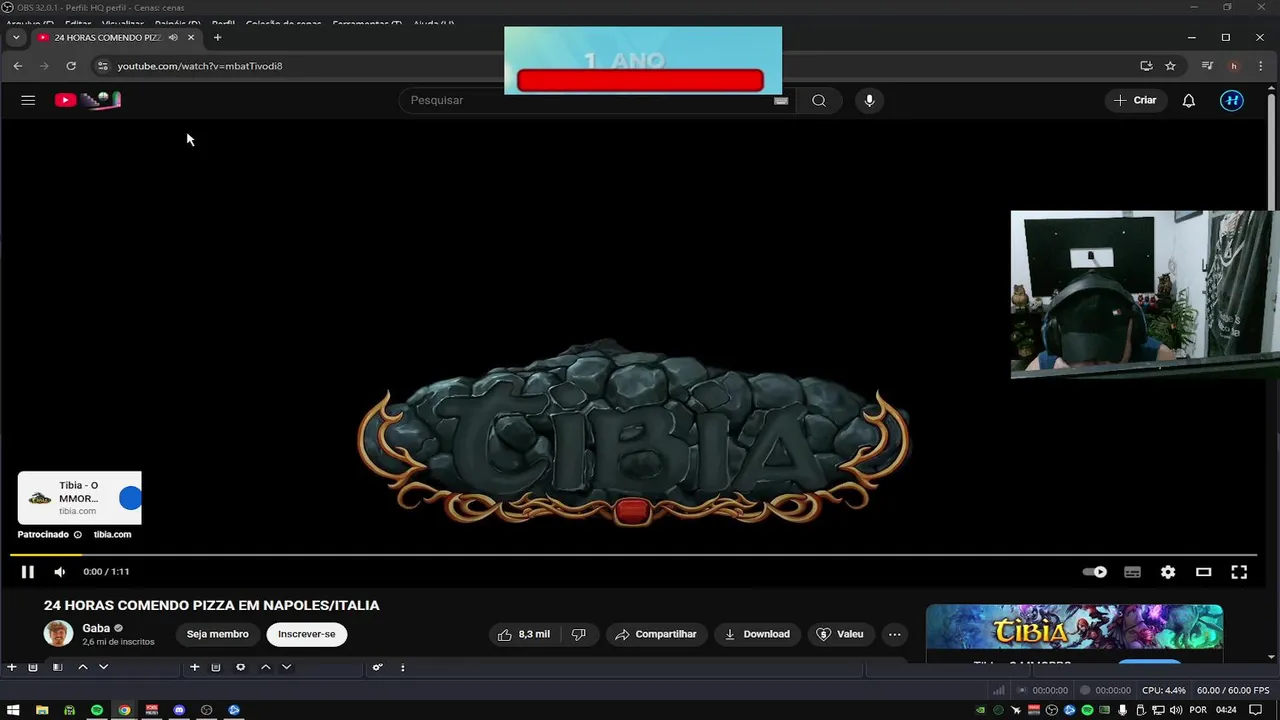Image resolution: width=1280 pixels, height=720 pixels.
Task: Open OBS Ferramentas menu
Action: pyautogui.click(x=367, y=24)
